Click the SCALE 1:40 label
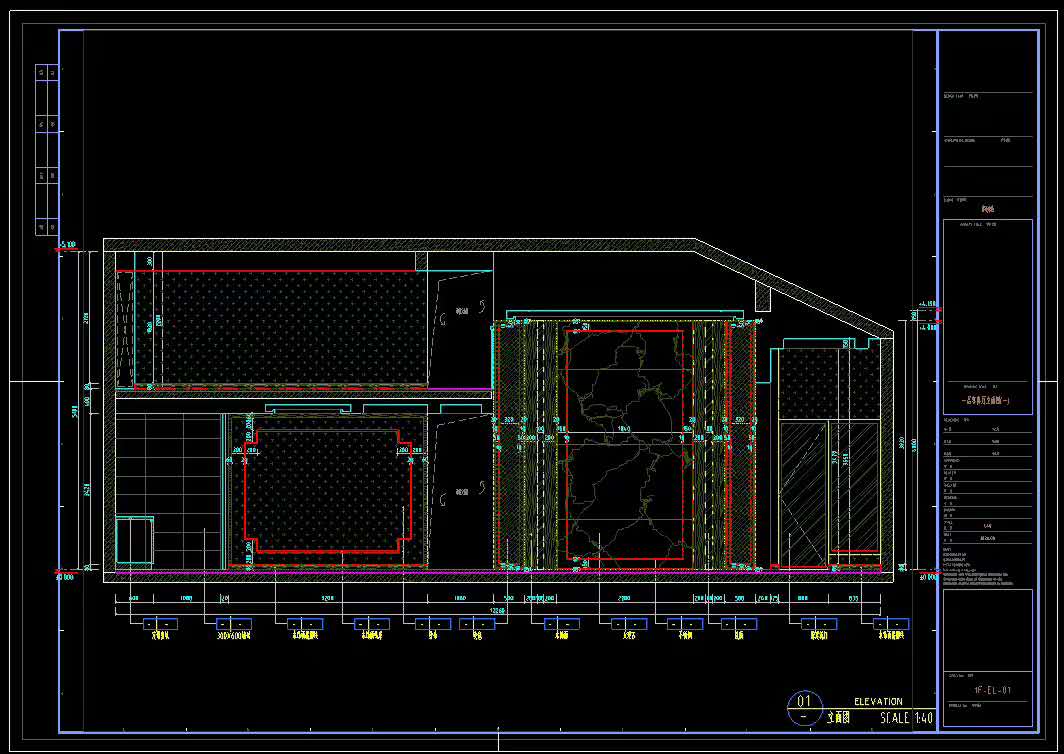The width and height of the screenshot is (1064, 754). (906, 718)
